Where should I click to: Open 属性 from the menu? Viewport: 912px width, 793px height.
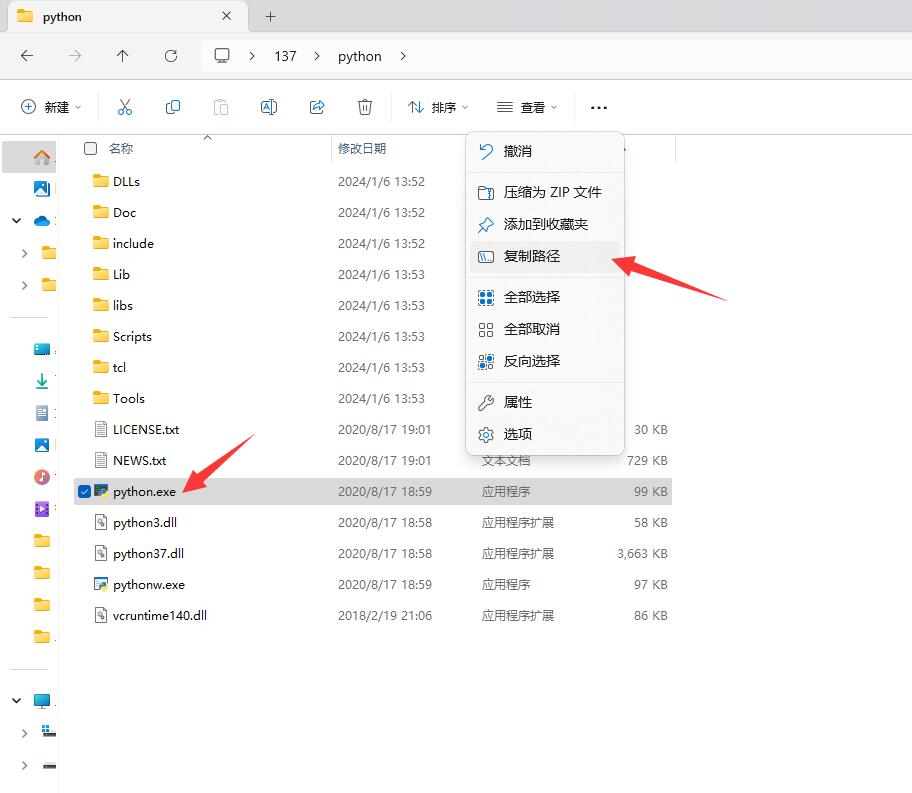[545, 402]
